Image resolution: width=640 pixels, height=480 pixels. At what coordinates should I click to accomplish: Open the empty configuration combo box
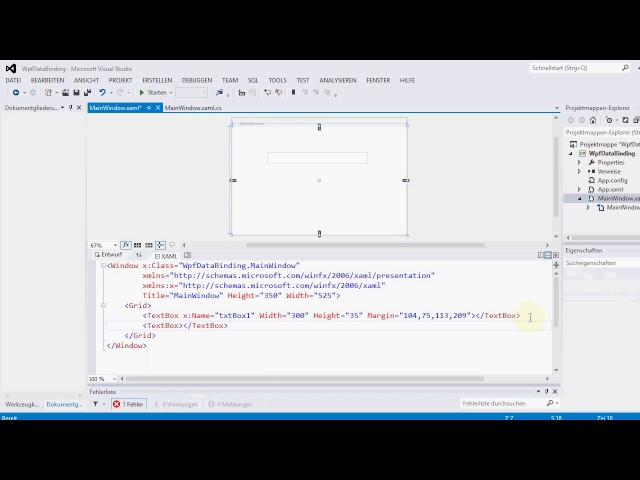[191, 93]
